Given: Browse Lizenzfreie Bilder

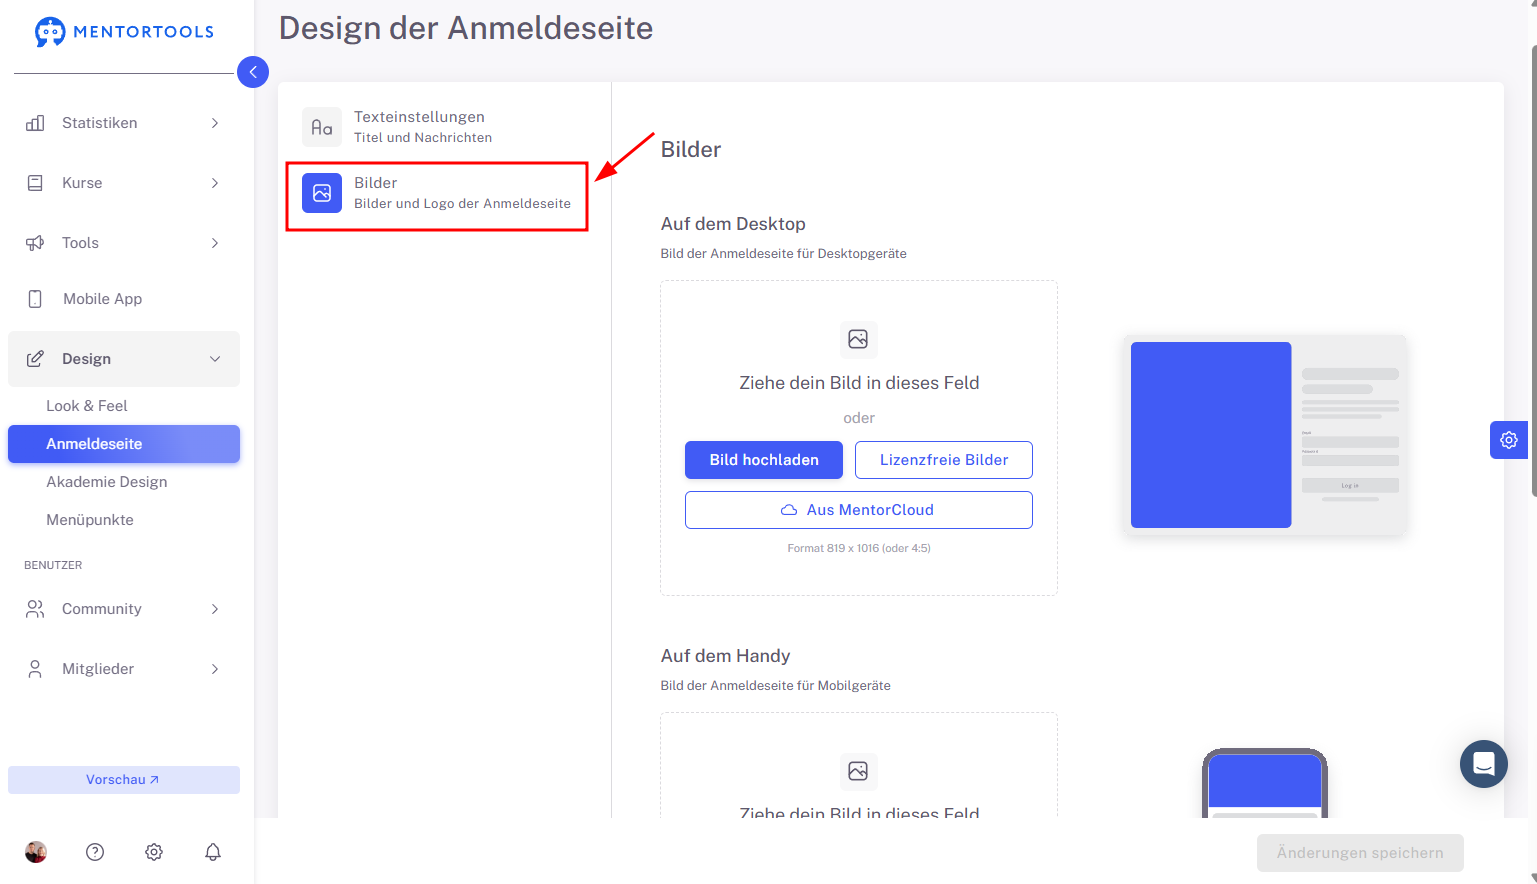Looking at the screenshot, I should (944, 460).
